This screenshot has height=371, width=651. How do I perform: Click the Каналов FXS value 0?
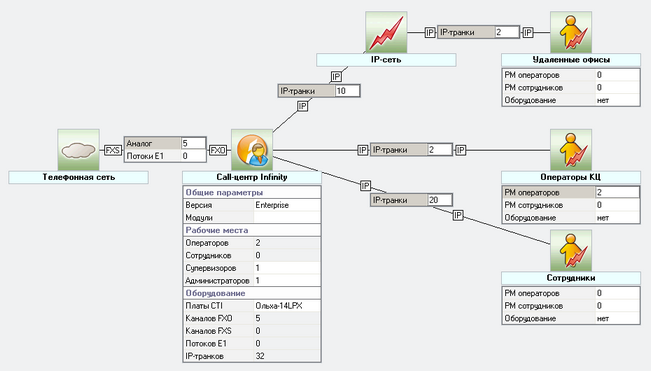[286, 331]
